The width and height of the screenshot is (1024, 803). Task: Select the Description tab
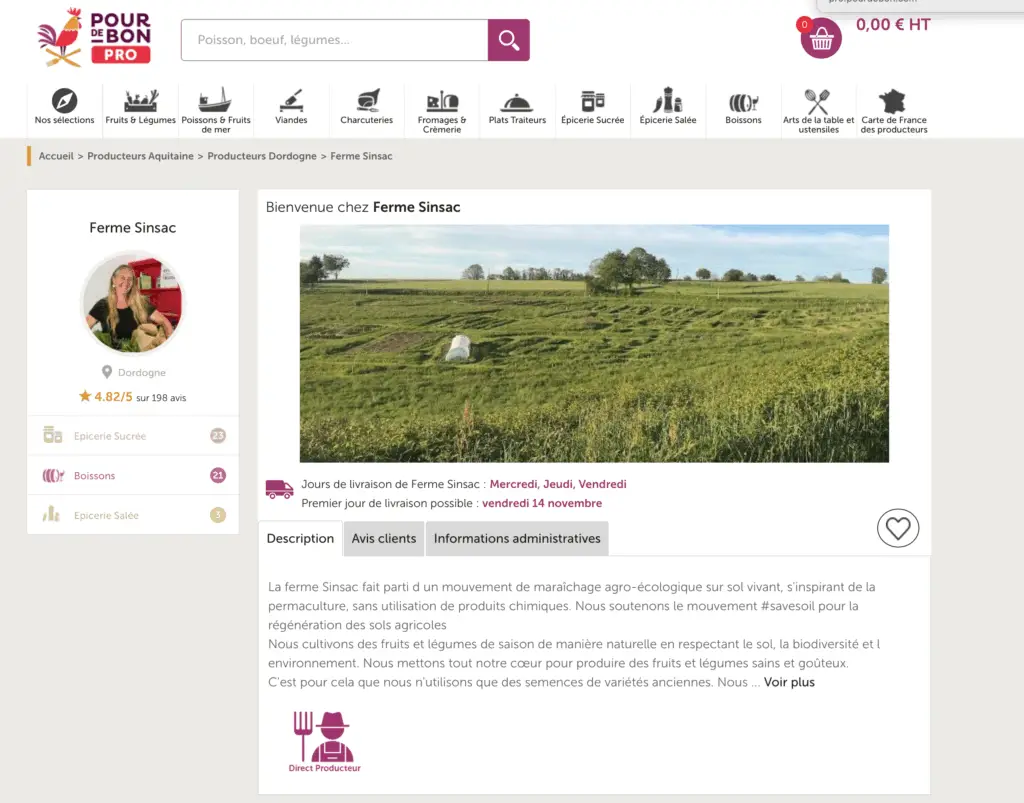pos(300,538)
